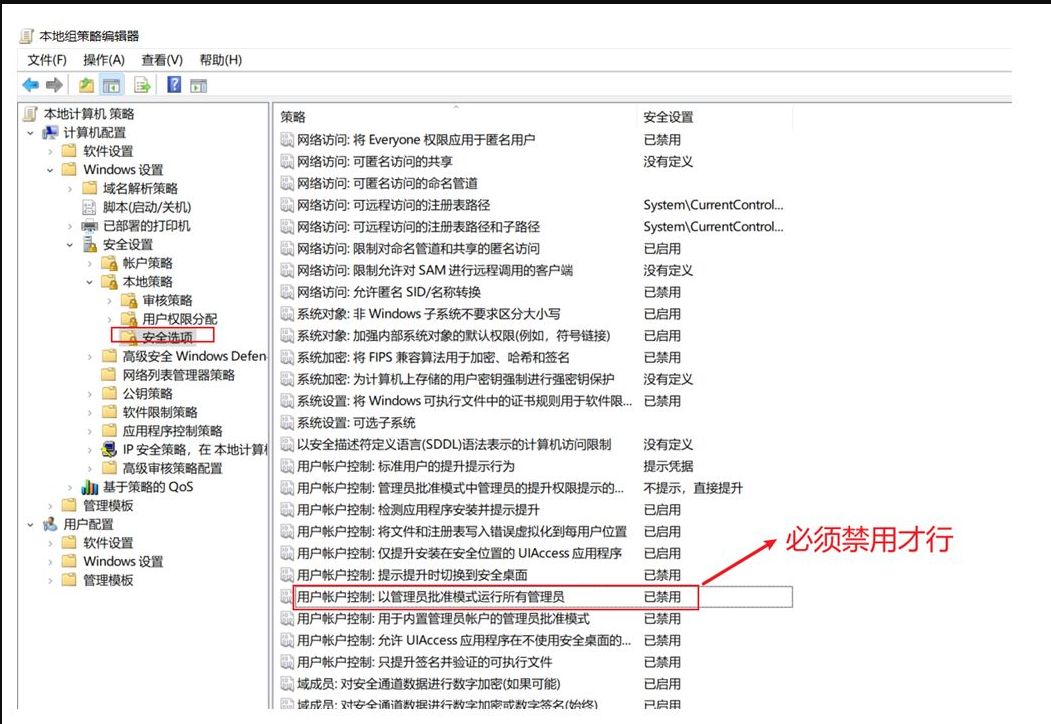
Task: Toggle the Show/Hide Action Pane icon
Action: (x=198, y=85)
